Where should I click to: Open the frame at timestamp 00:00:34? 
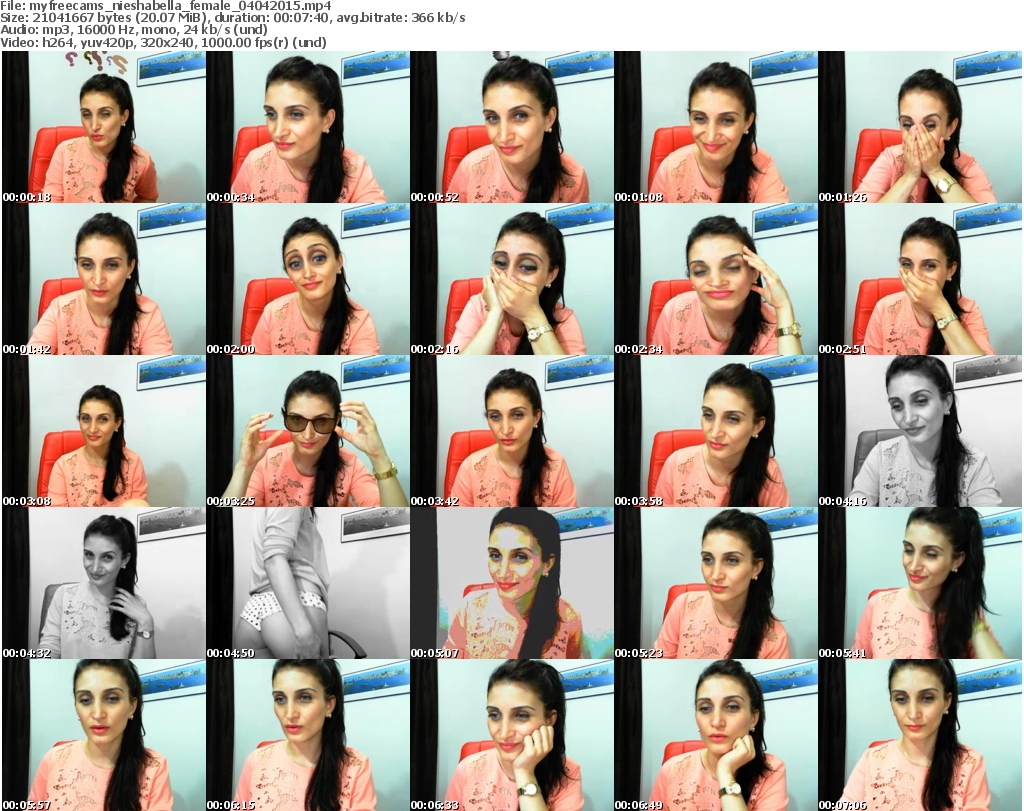[x=308, y=127]
